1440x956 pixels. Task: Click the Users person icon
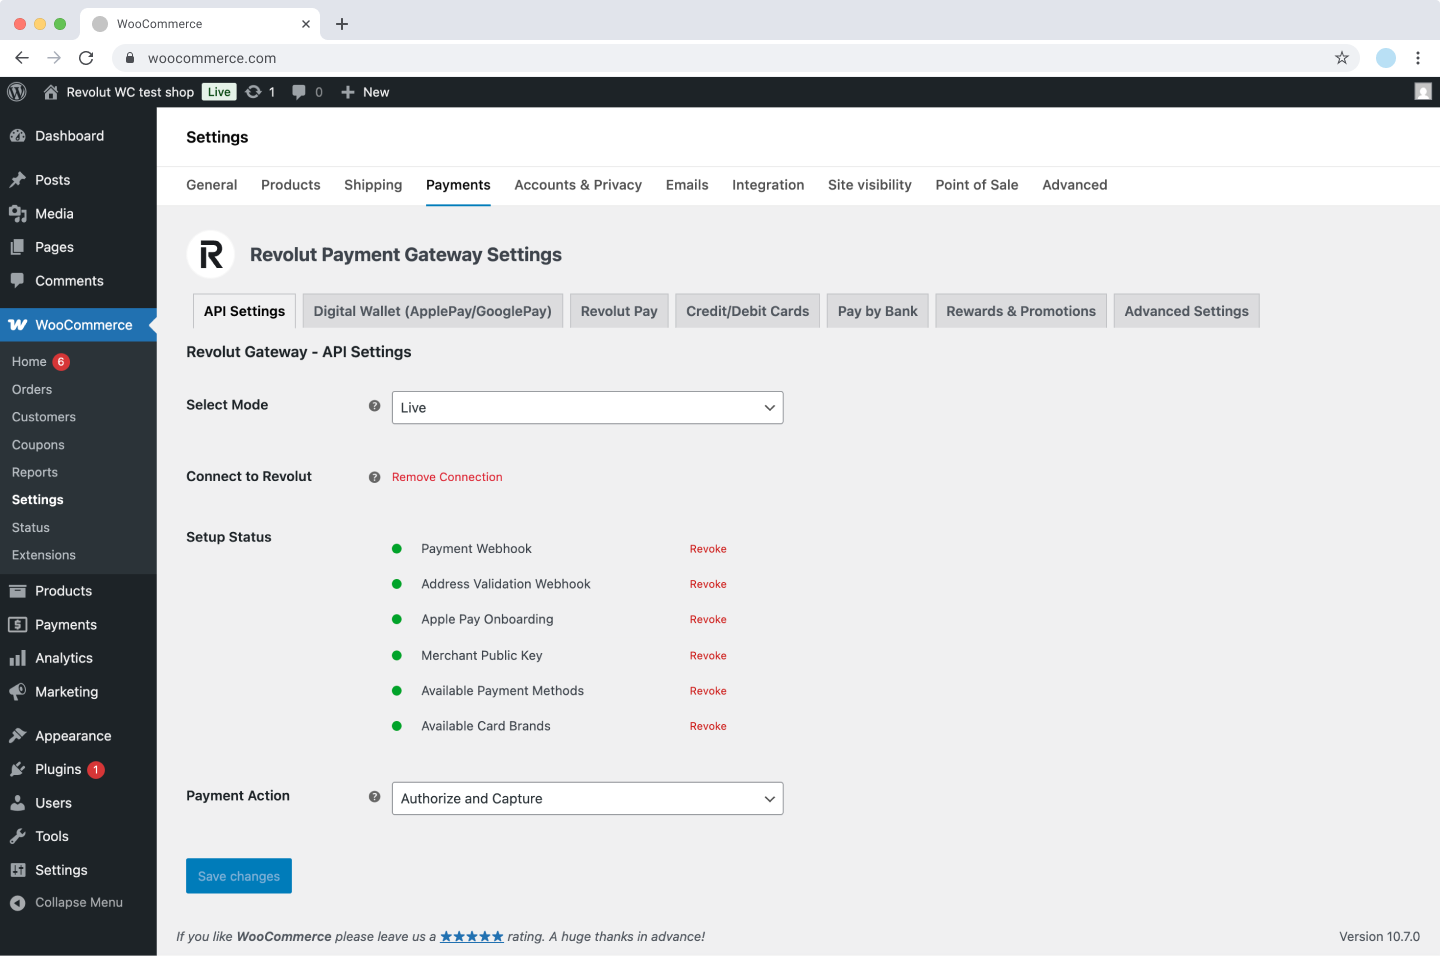point(18,803)
